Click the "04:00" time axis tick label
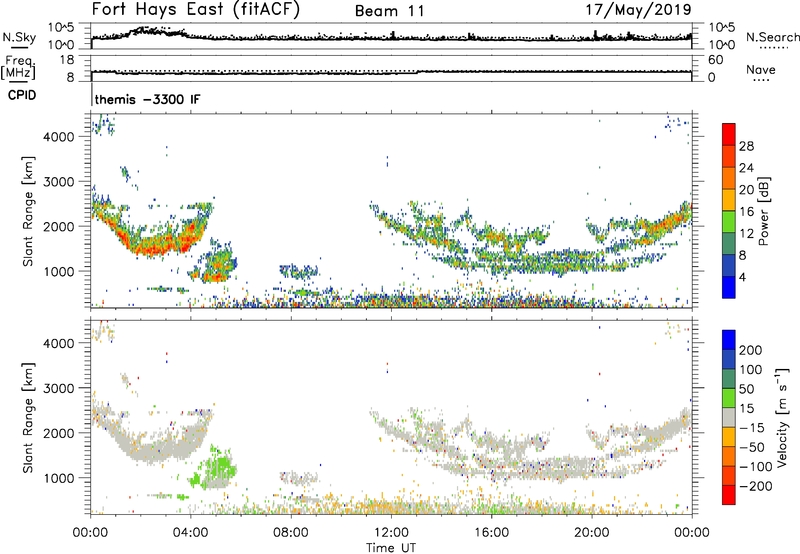This screenshot has width=800, height=554. 190,533
